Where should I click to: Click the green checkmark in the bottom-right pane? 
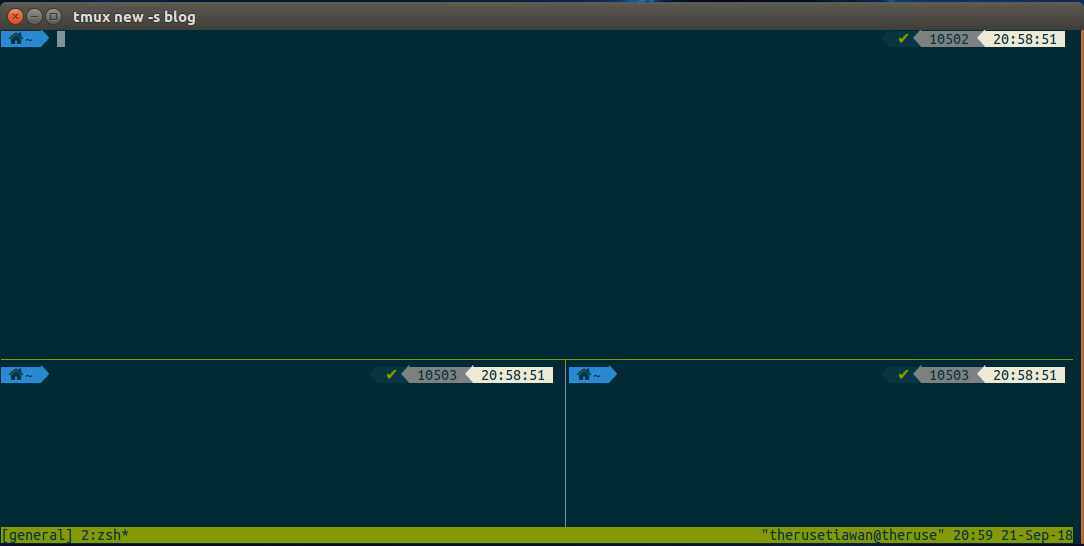point(903,375)
